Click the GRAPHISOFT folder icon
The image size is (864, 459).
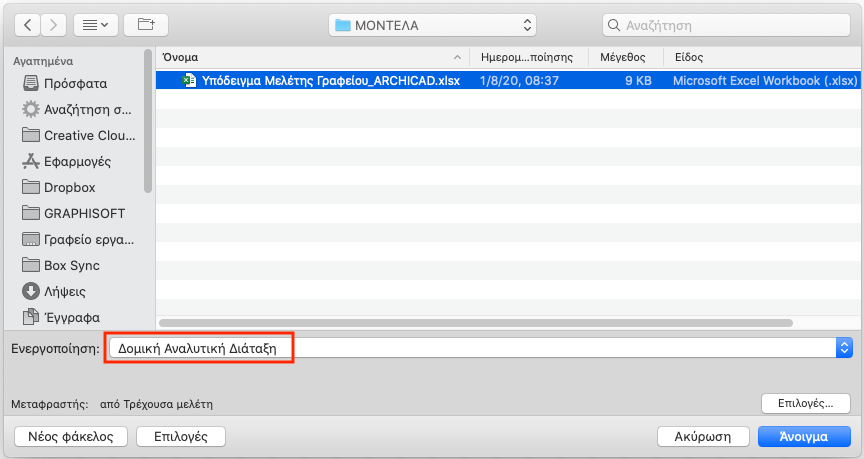31,213
